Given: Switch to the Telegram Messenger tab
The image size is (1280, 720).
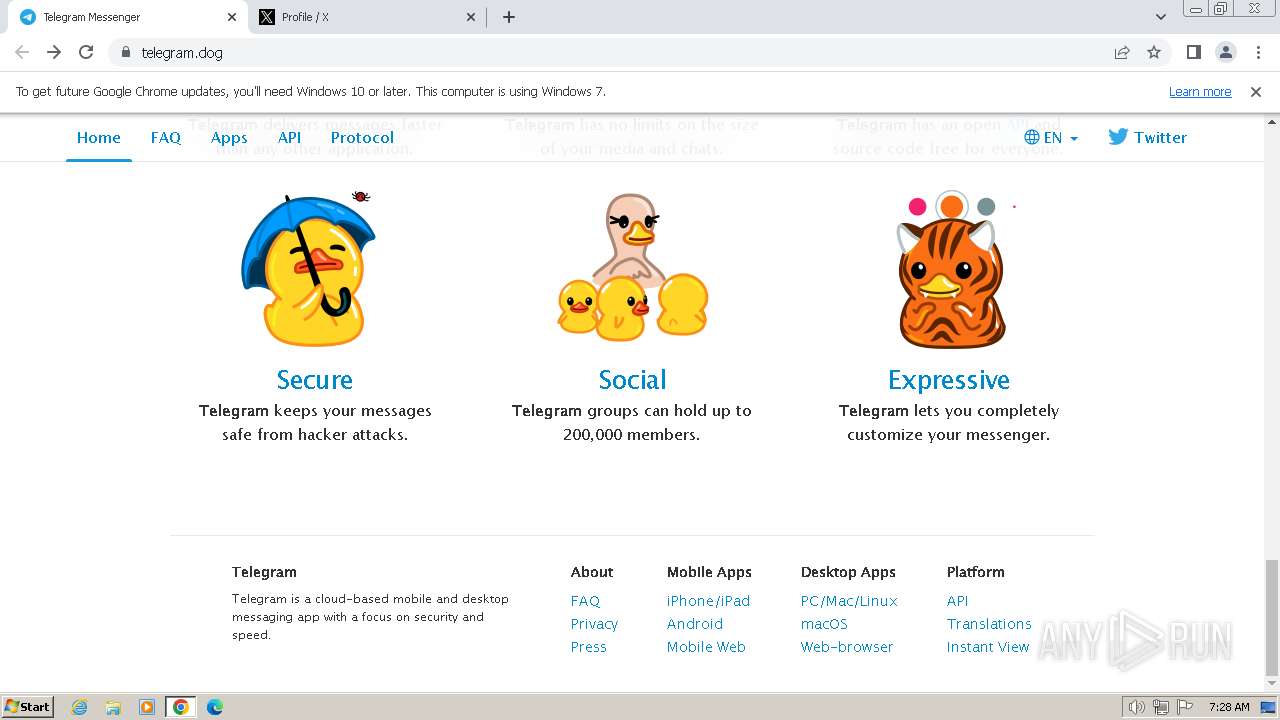Looking at the screenshot, I should click(x=128, y=17).
